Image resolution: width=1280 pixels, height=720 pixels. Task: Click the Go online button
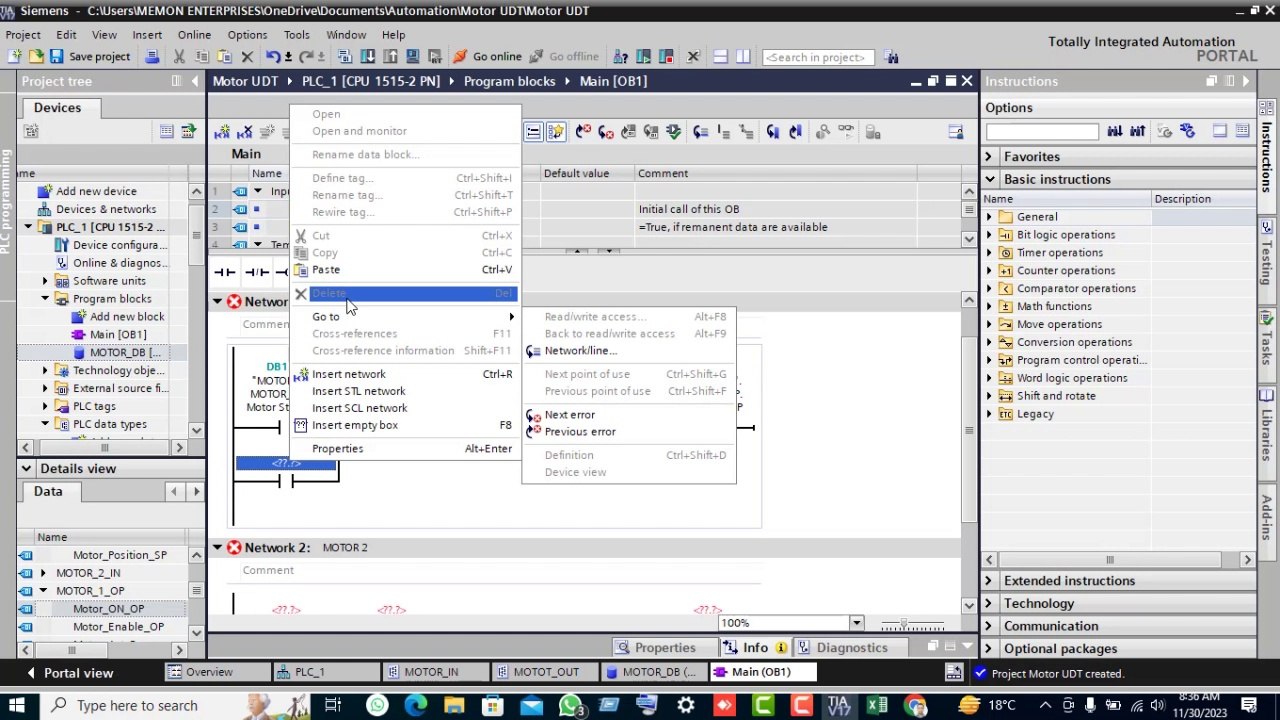[487, 57]
